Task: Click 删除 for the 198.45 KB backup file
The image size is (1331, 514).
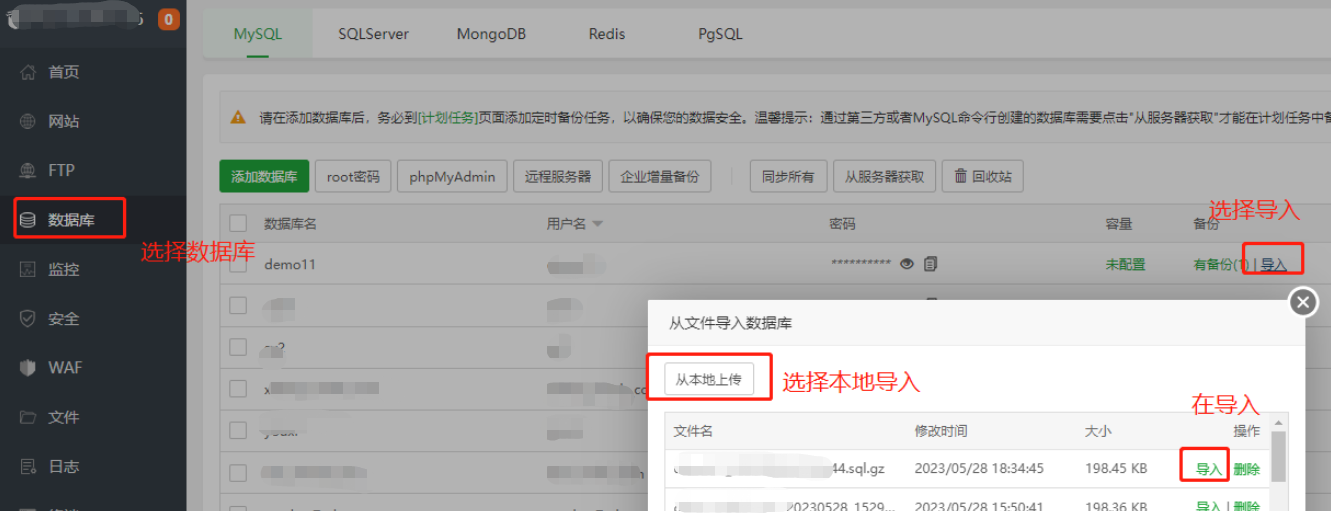Action: tap(1246, 469)
